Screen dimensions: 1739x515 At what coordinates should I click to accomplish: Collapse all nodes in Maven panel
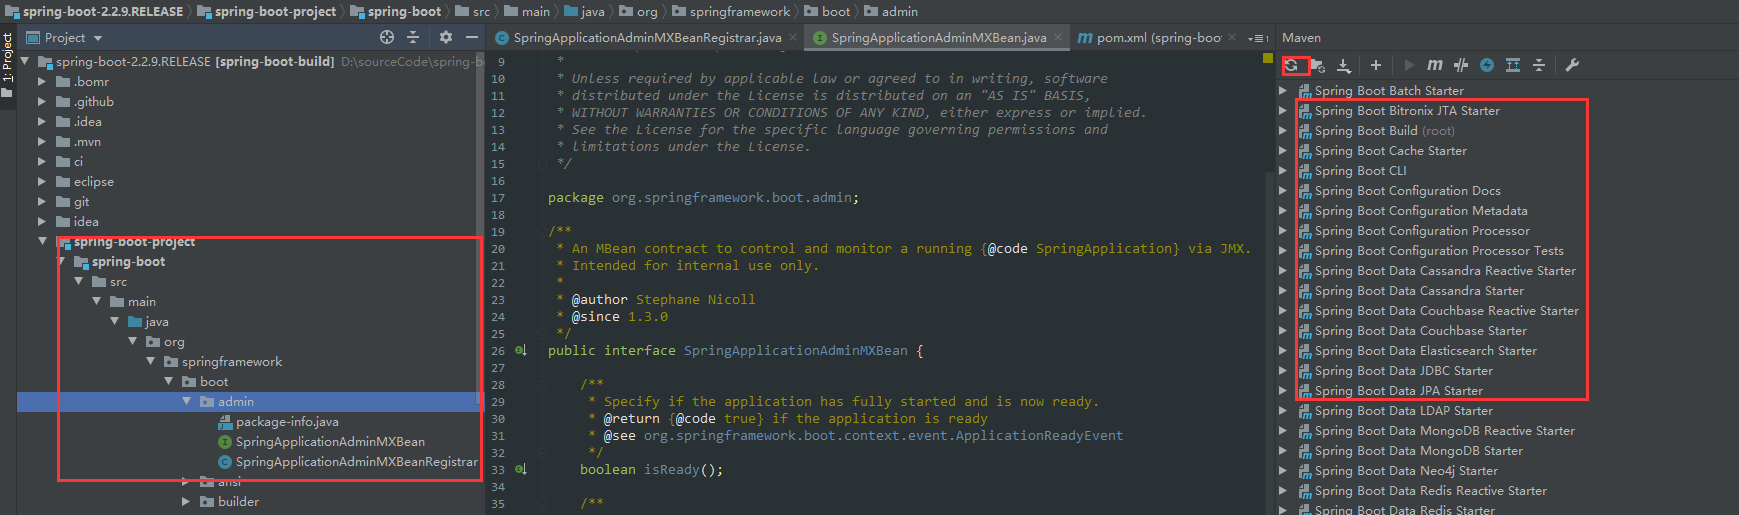point(1539,65)
